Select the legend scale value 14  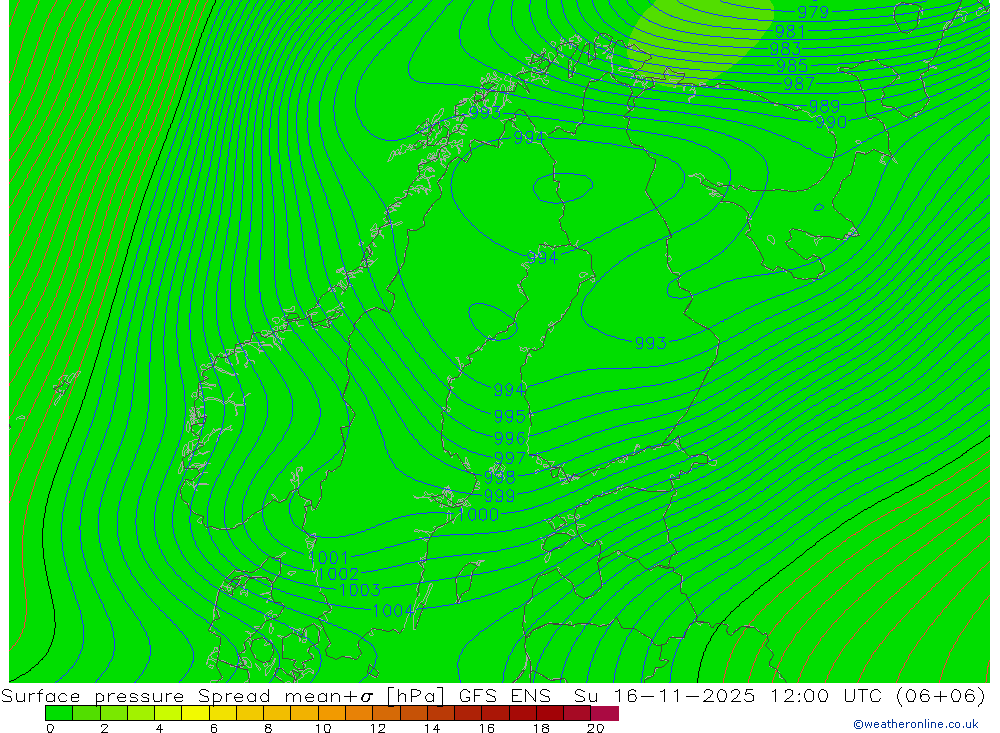click(x=432, y=728)
